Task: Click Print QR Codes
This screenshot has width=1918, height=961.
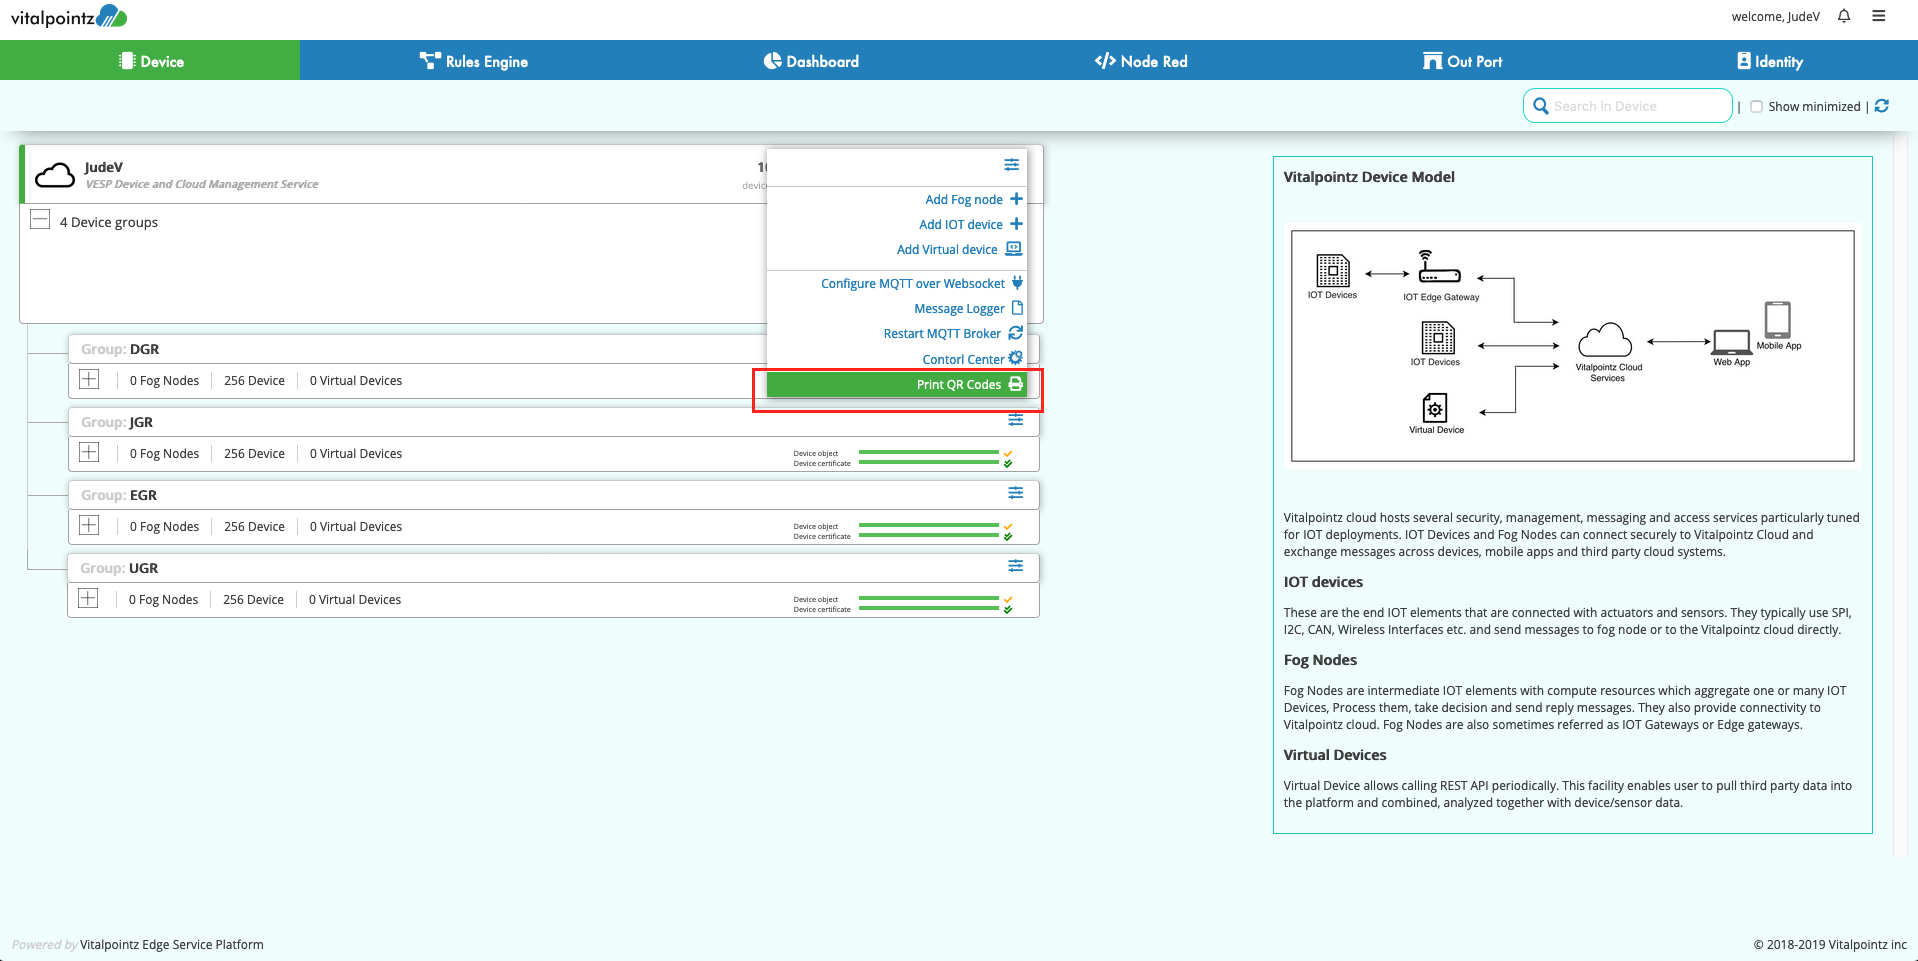Action: pyautogui.click(x=897, y=384)
